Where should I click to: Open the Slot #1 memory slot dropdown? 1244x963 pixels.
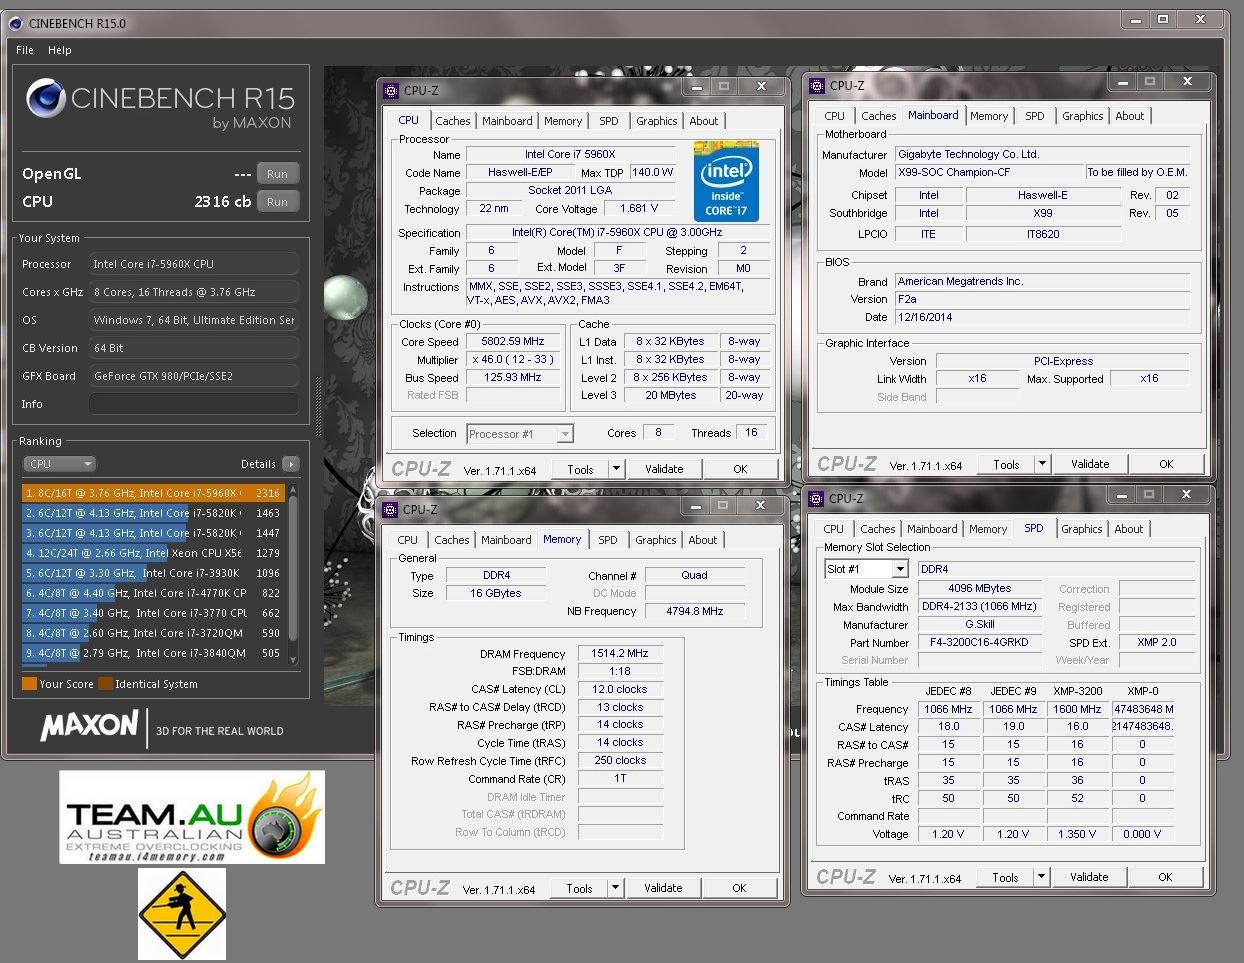866,569
